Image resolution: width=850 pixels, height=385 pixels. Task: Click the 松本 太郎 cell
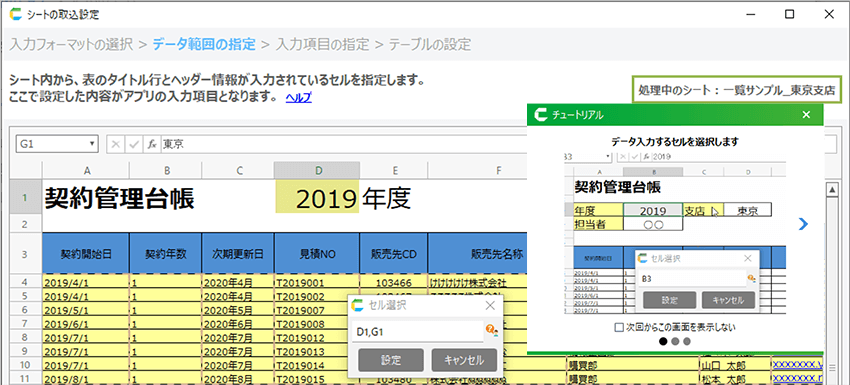pos(735,378)
